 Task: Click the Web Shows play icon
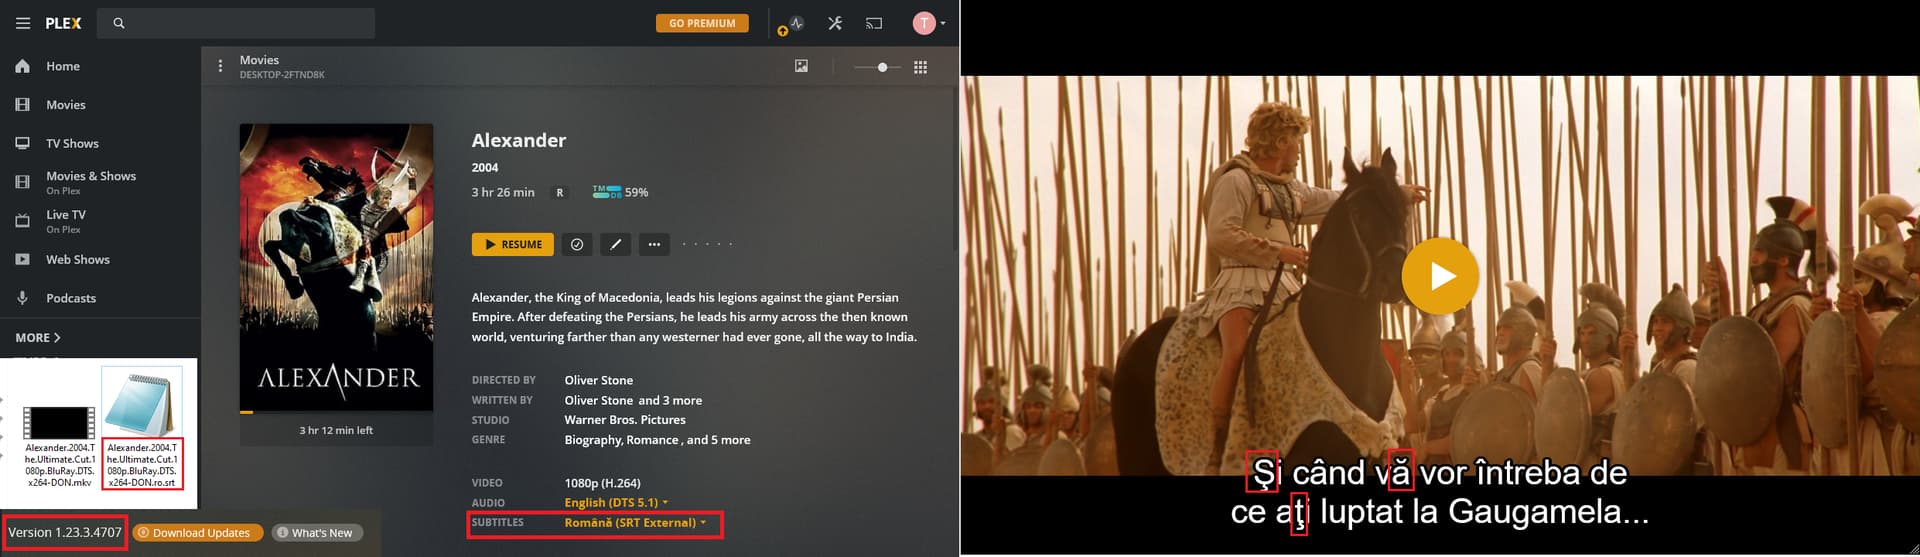click(22, 259)
